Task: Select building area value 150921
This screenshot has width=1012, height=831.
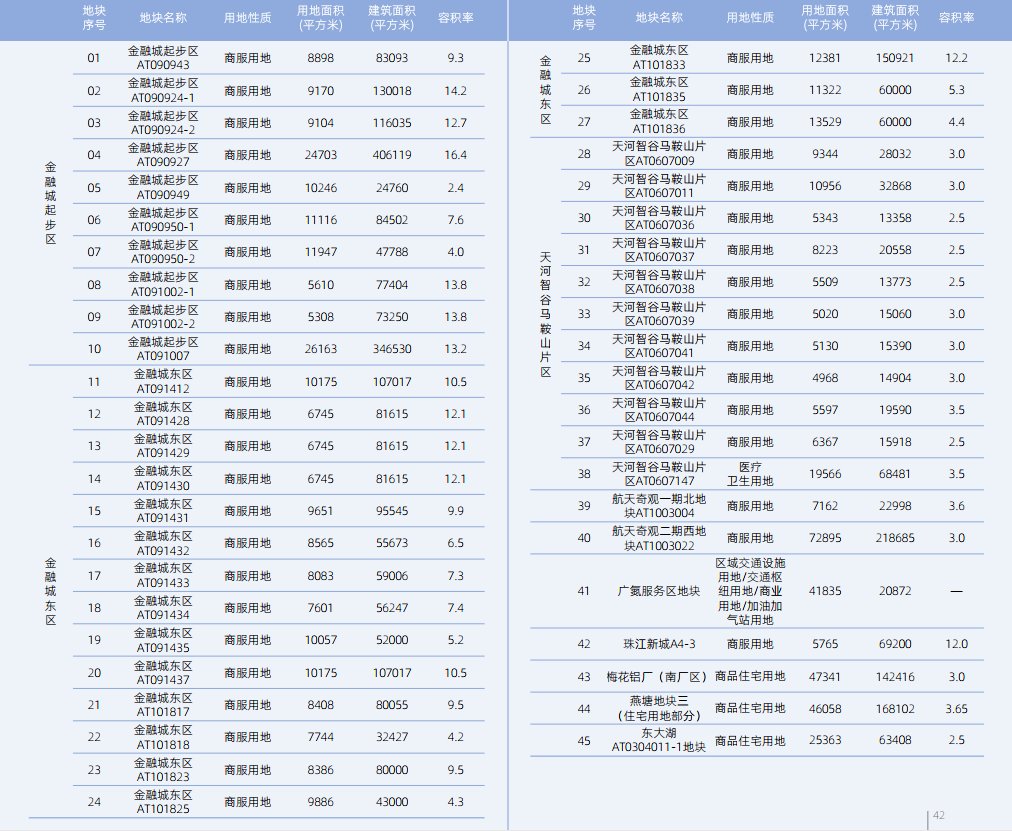Action: [x=895, y=58]
